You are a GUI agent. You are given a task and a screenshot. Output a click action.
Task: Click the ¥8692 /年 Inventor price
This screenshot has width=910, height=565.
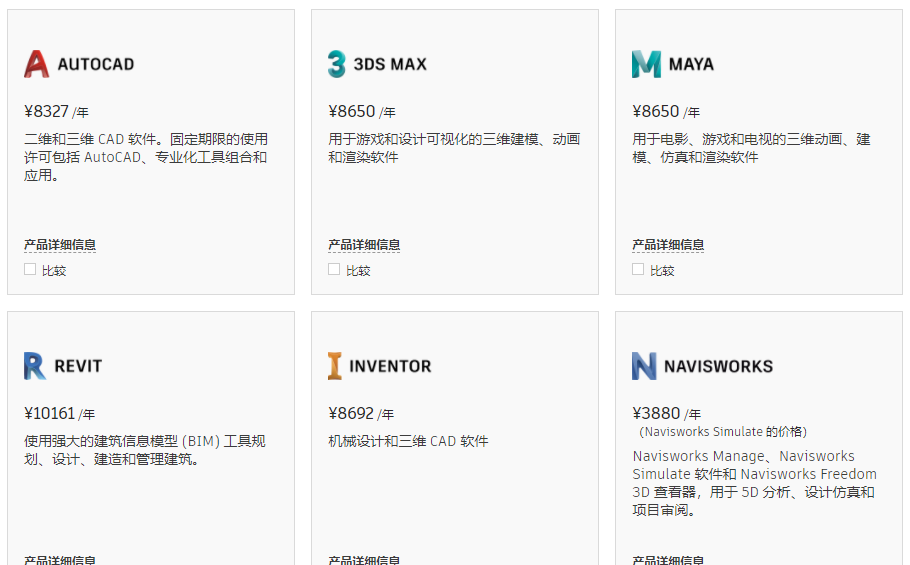point(361,414)
